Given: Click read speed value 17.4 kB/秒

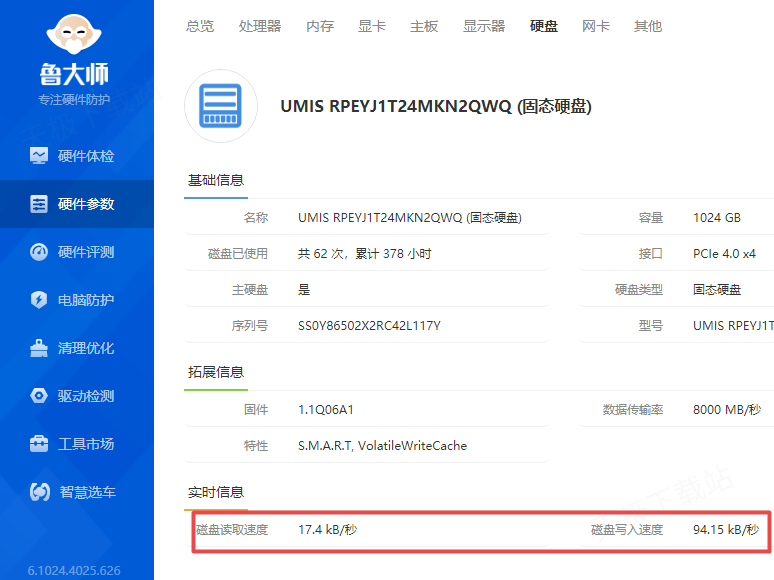Looking at the screenshot, I should pos(327,530).
